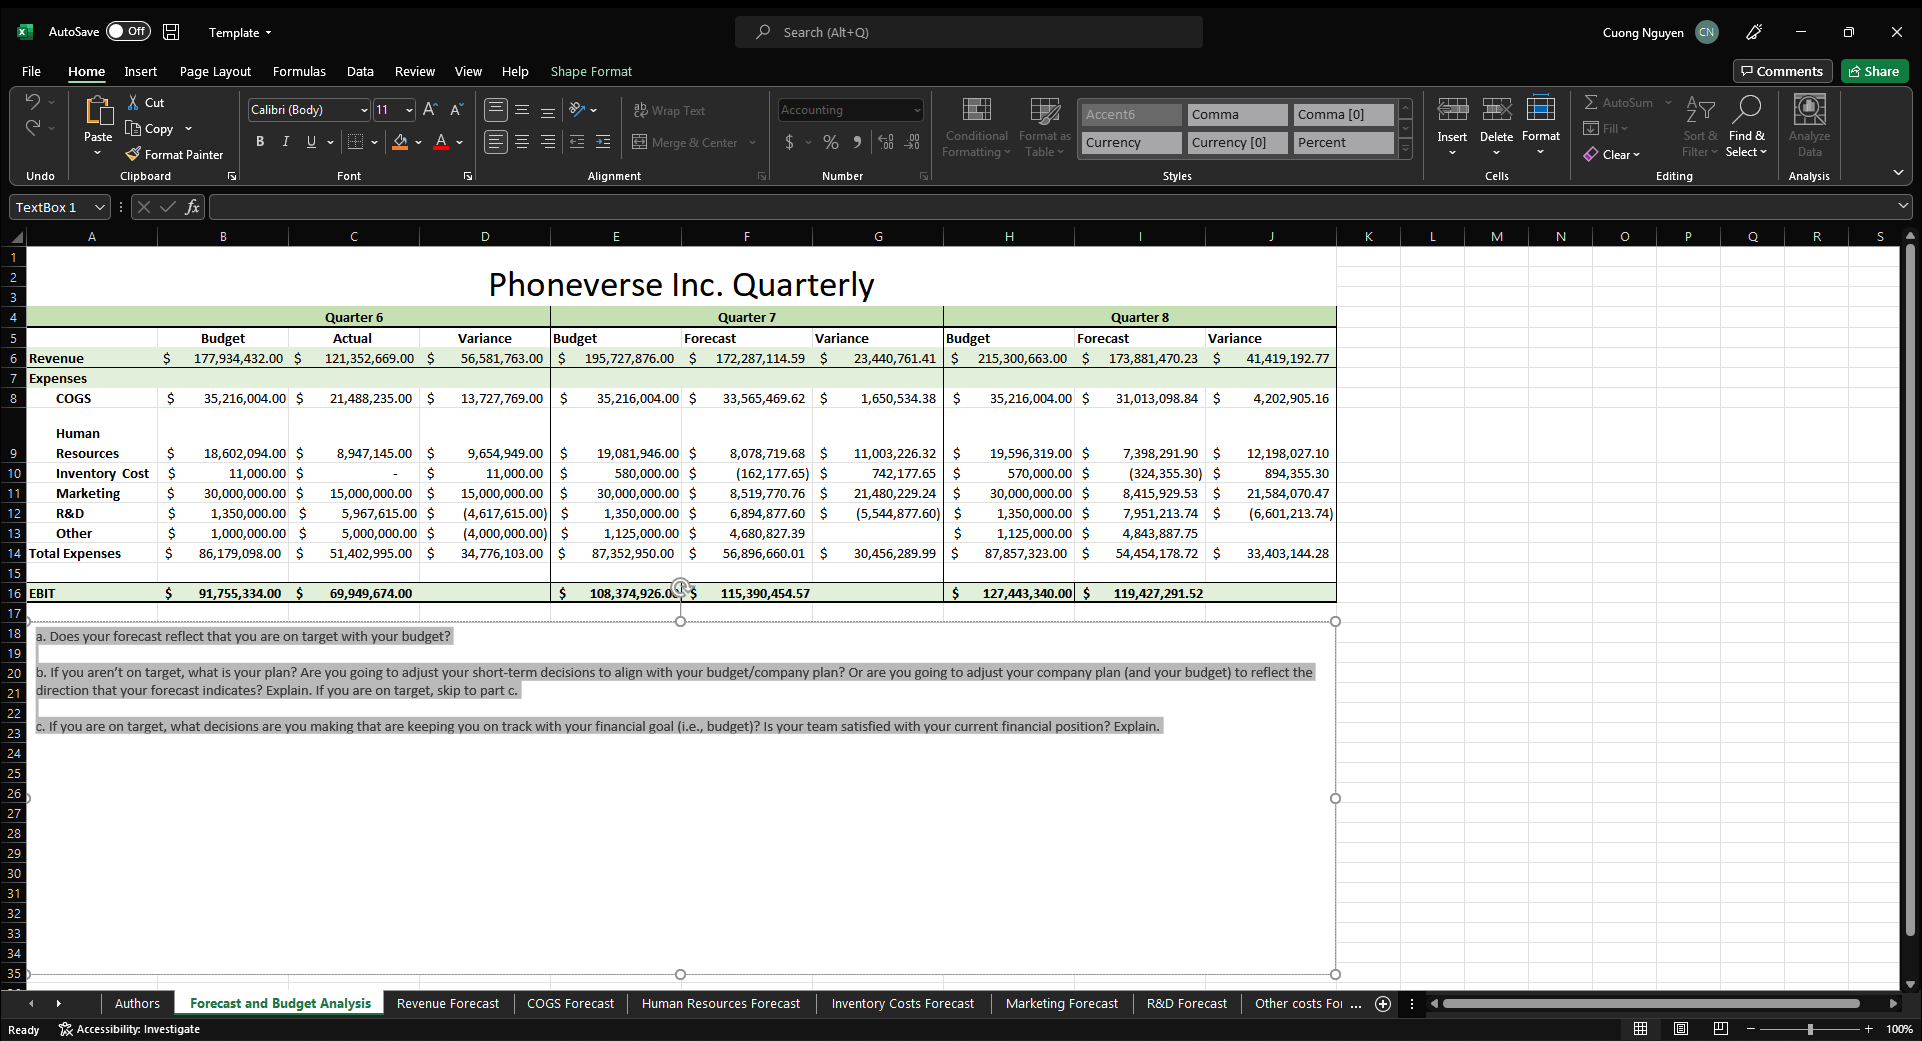Activate the Format Painter brush
Viewport: 1922px width, 1041px height.
click(133, 154)
